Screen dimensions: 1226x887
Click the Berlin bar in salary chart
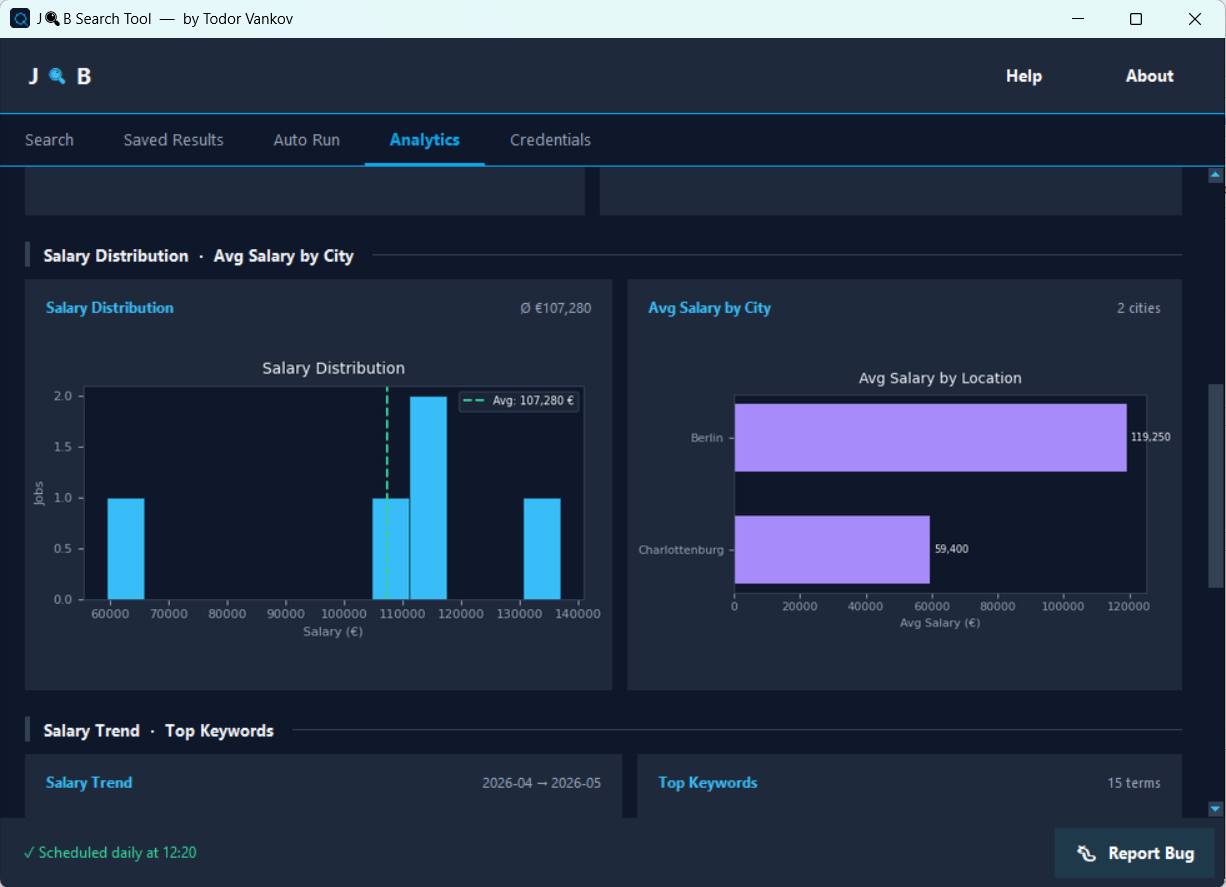[x=930, y=437]
